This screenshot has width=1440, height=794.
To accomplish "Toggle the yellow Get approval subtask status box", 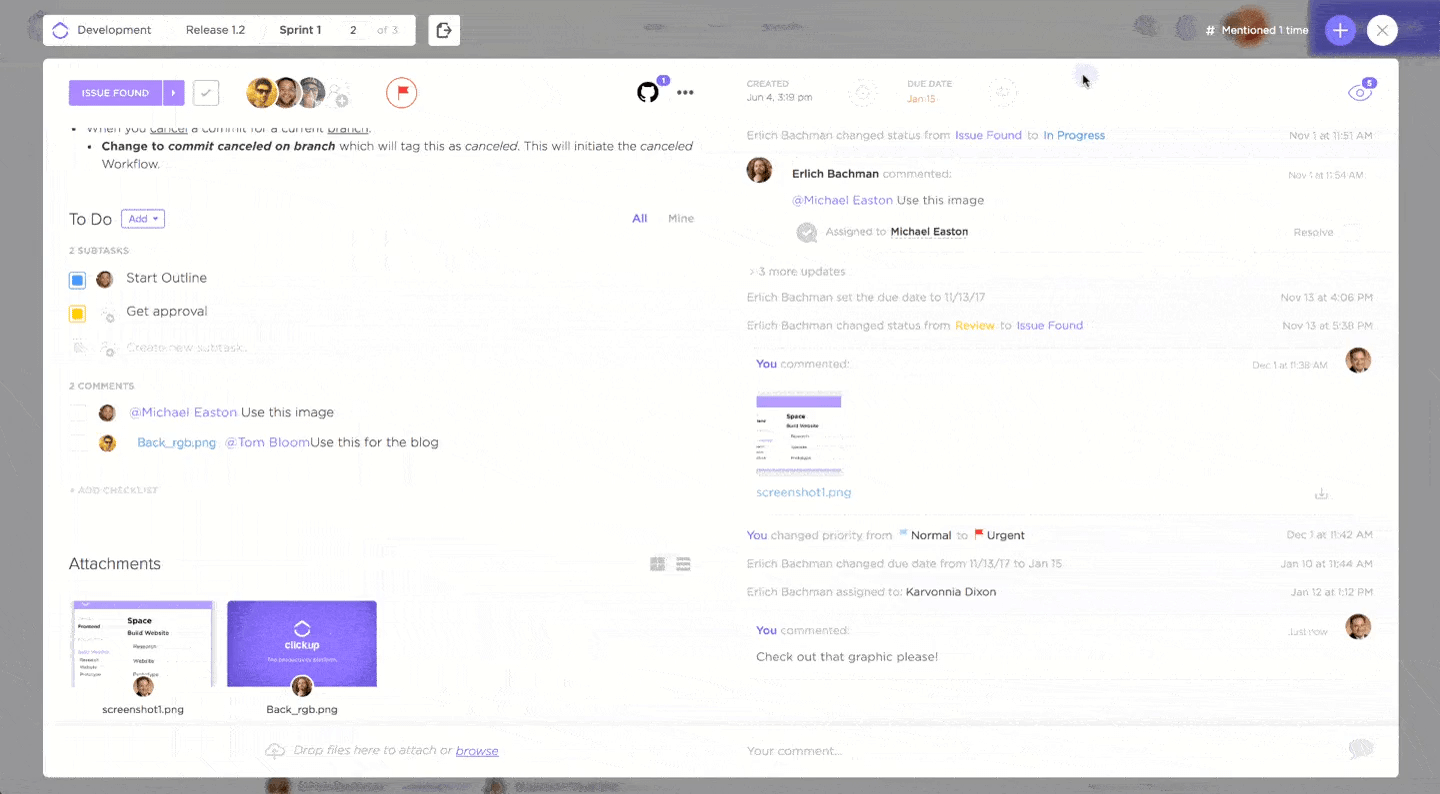I will (x=77, y=314).
